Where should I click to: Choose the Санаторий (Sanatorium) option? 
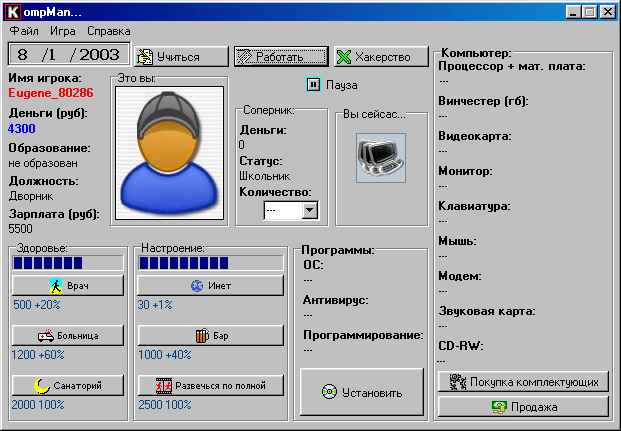pyautogui.click(x=68, y=385)
